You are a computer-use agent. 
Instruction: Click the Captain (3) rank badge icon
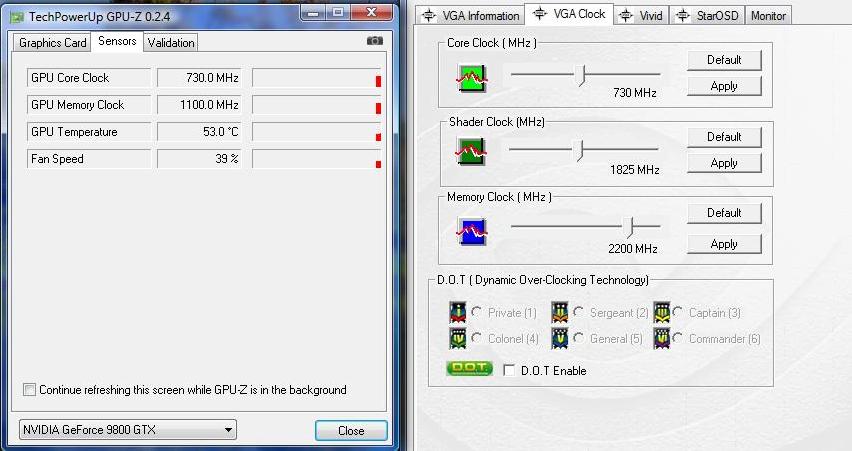coord(661,312)
